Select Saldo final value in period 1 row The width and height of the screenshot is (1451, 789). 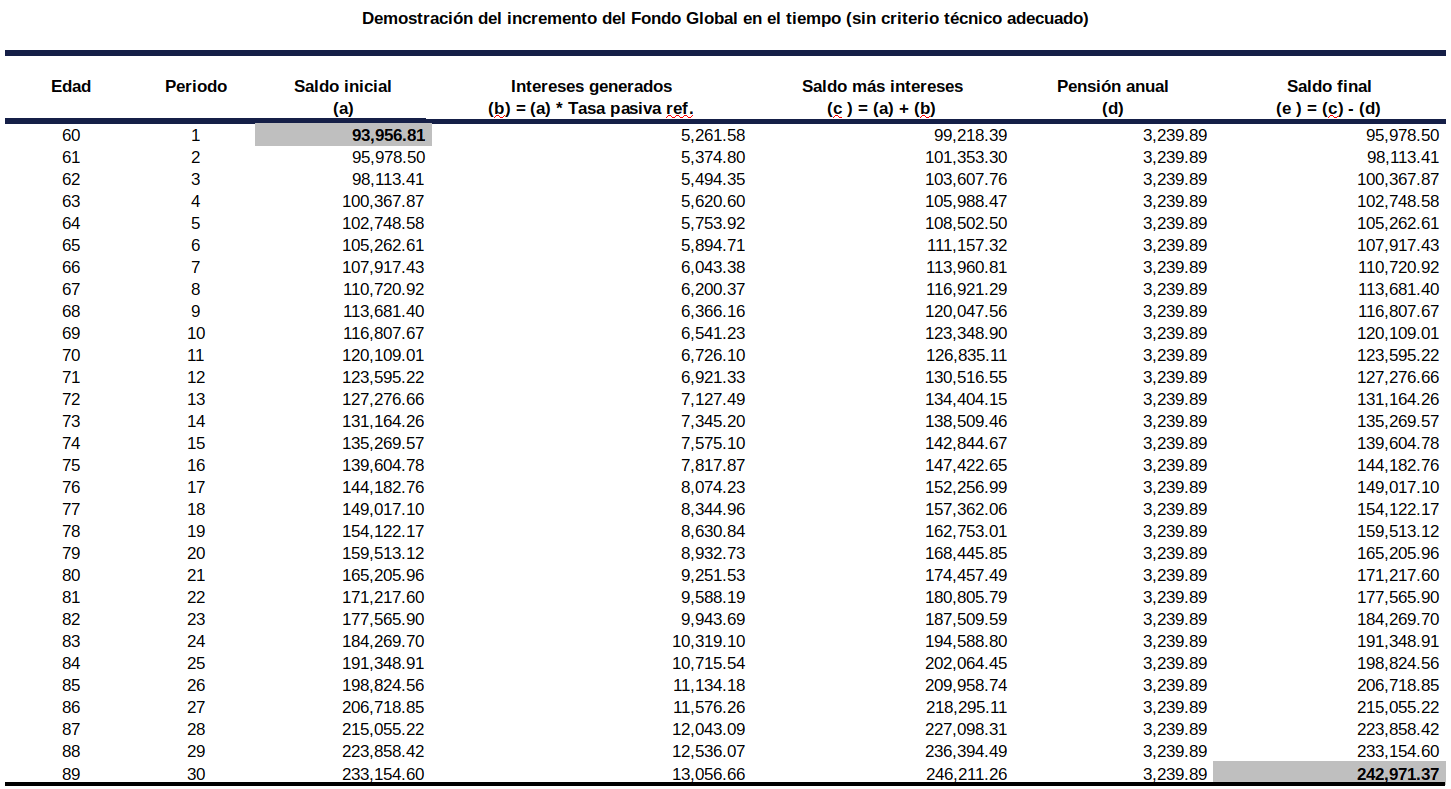click(x=1402, y=135)
